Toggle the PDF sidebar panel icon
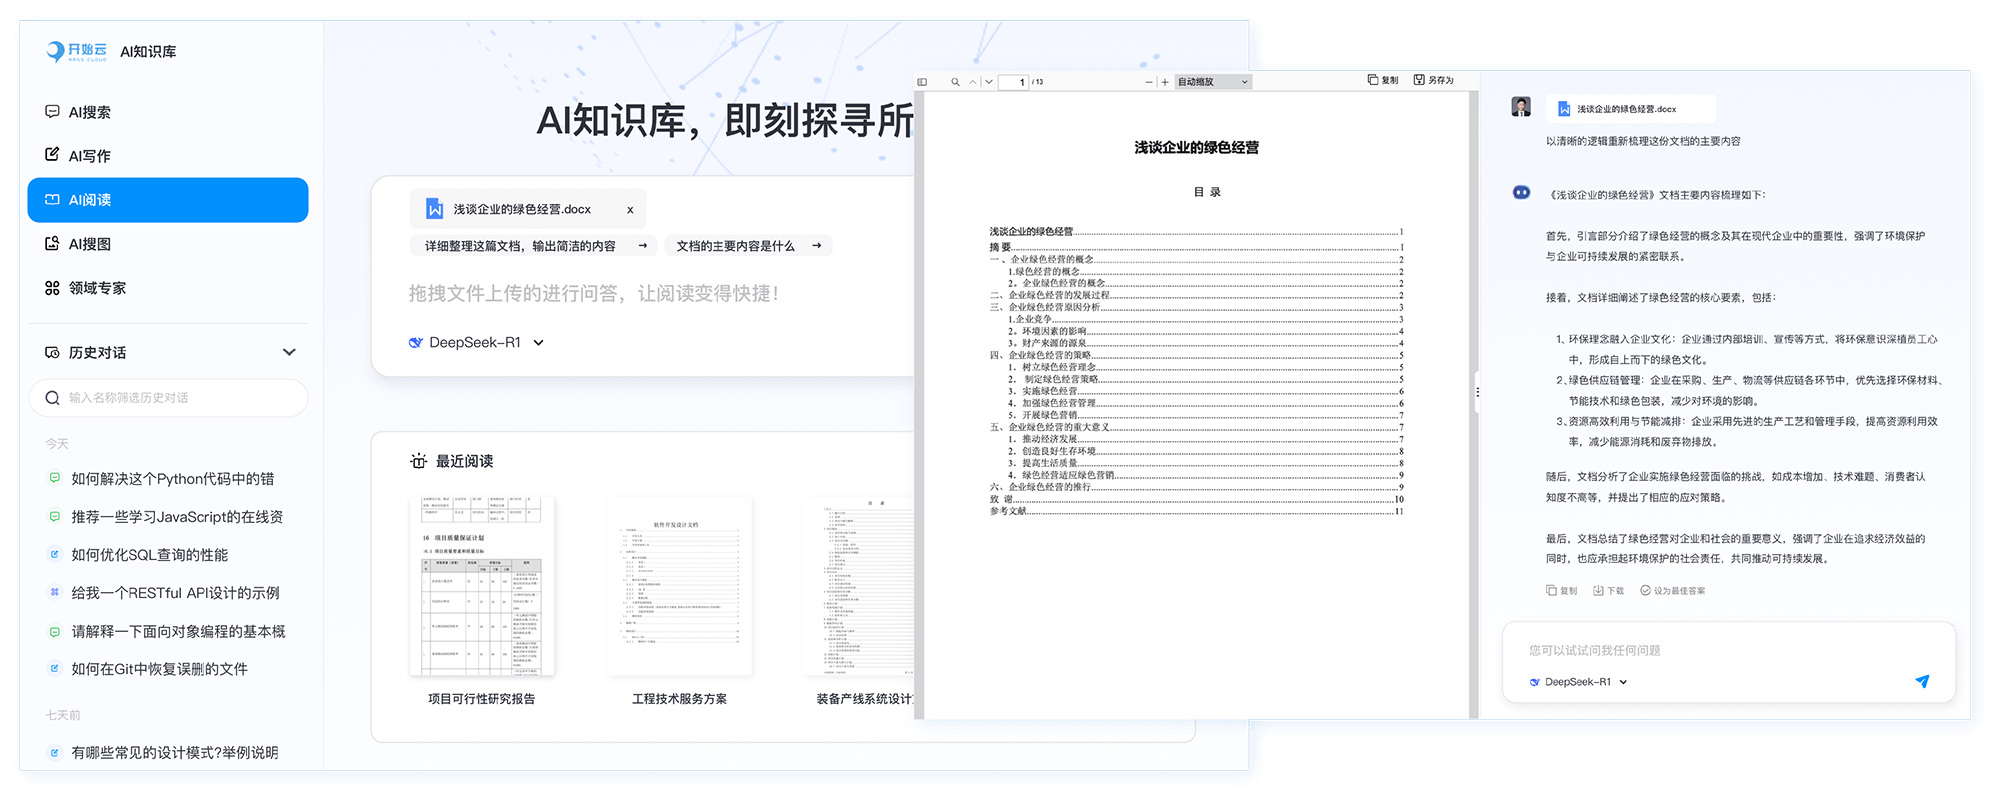This screenshot has width=2000, height=800. 922,82
